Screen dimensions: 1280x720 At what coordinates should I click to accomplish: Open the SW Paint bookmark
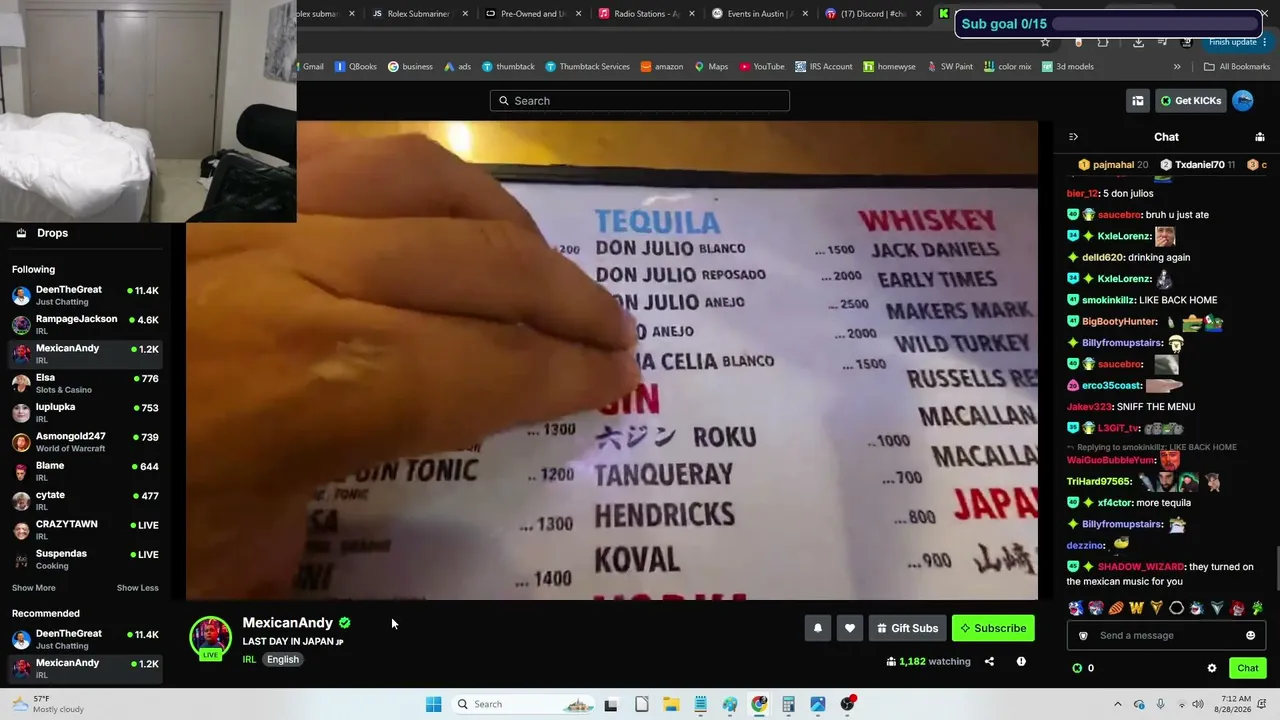click(950, 67)
